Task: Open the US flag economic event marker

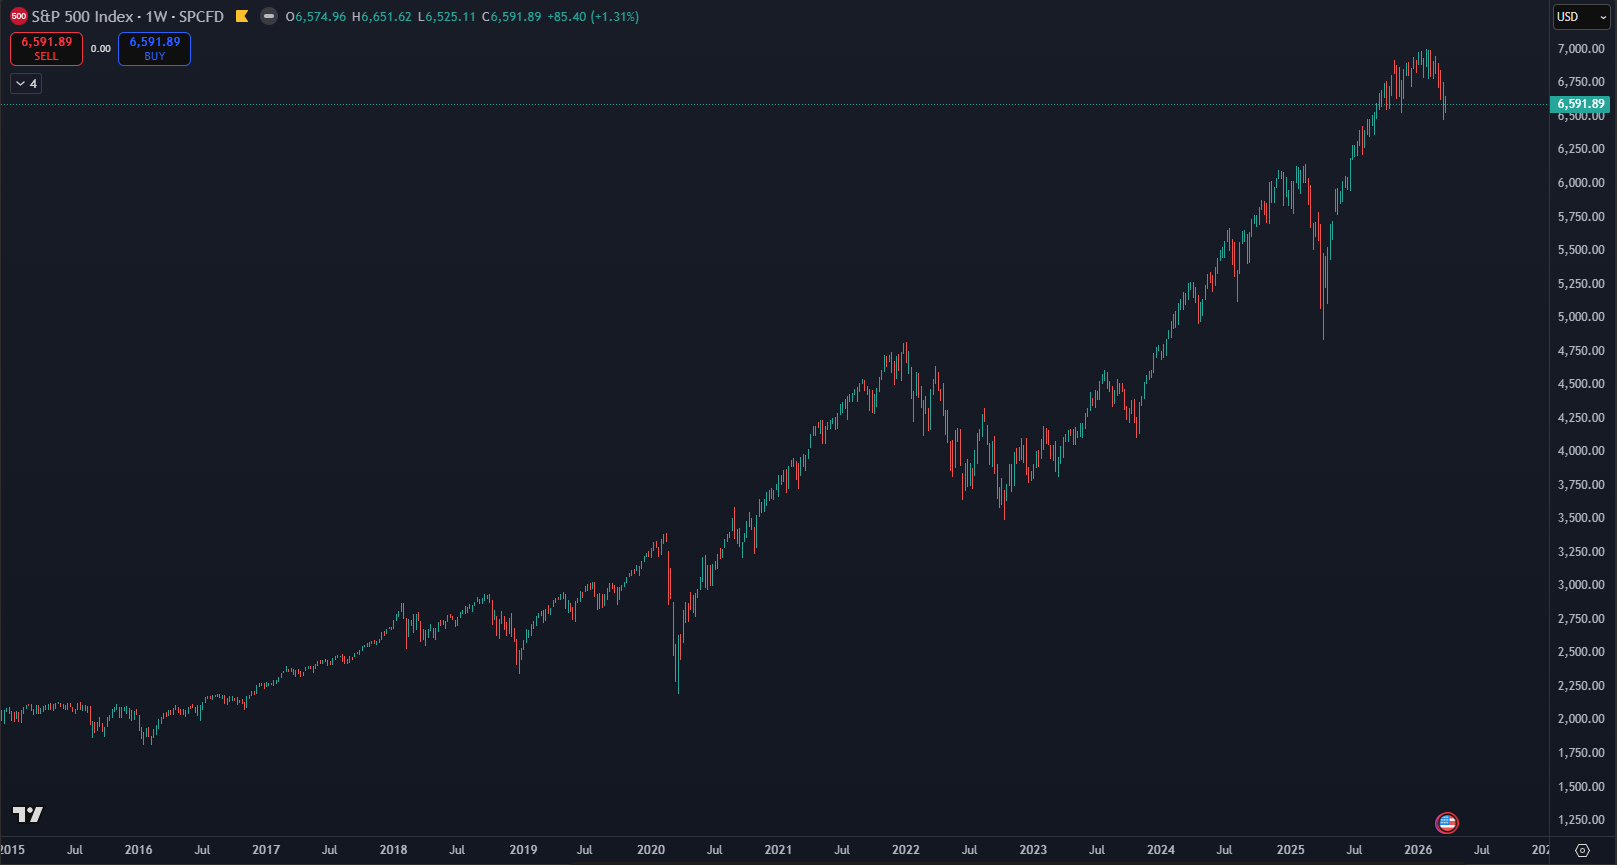Action: pos(1447,823)
